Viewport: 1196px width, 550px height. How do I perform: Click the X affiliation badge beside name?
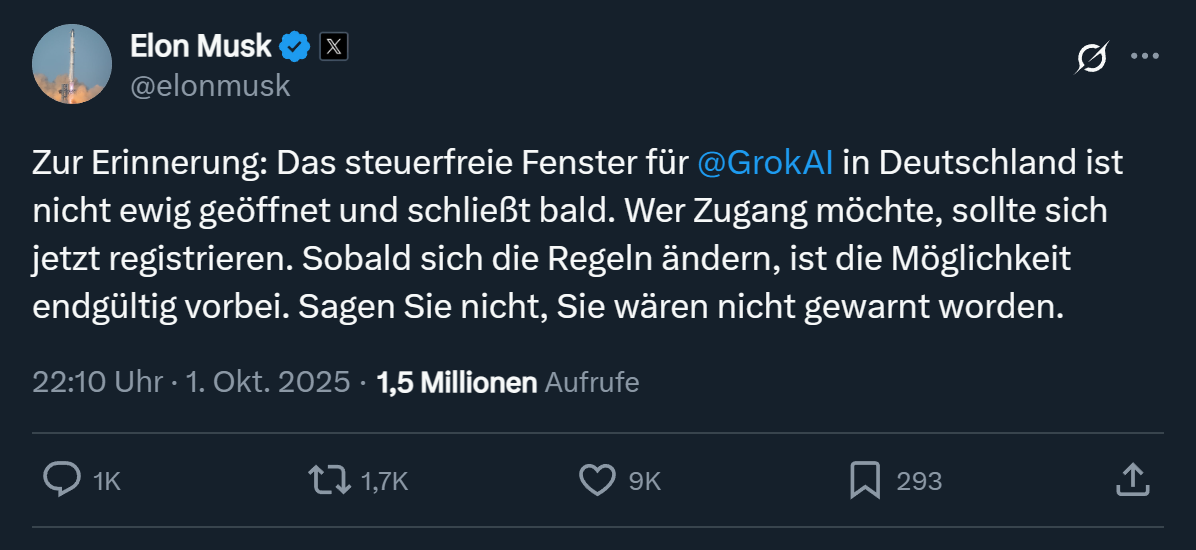click(333, 46)
